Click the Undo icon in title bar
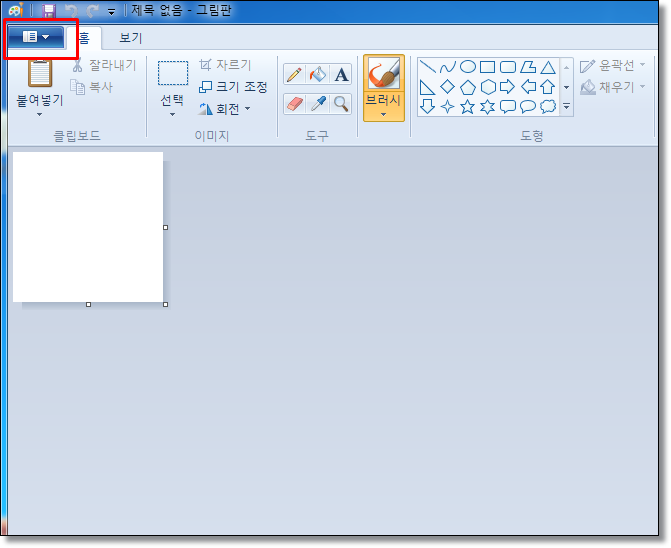This screenshot has height=548, width=671. [71, 11]
